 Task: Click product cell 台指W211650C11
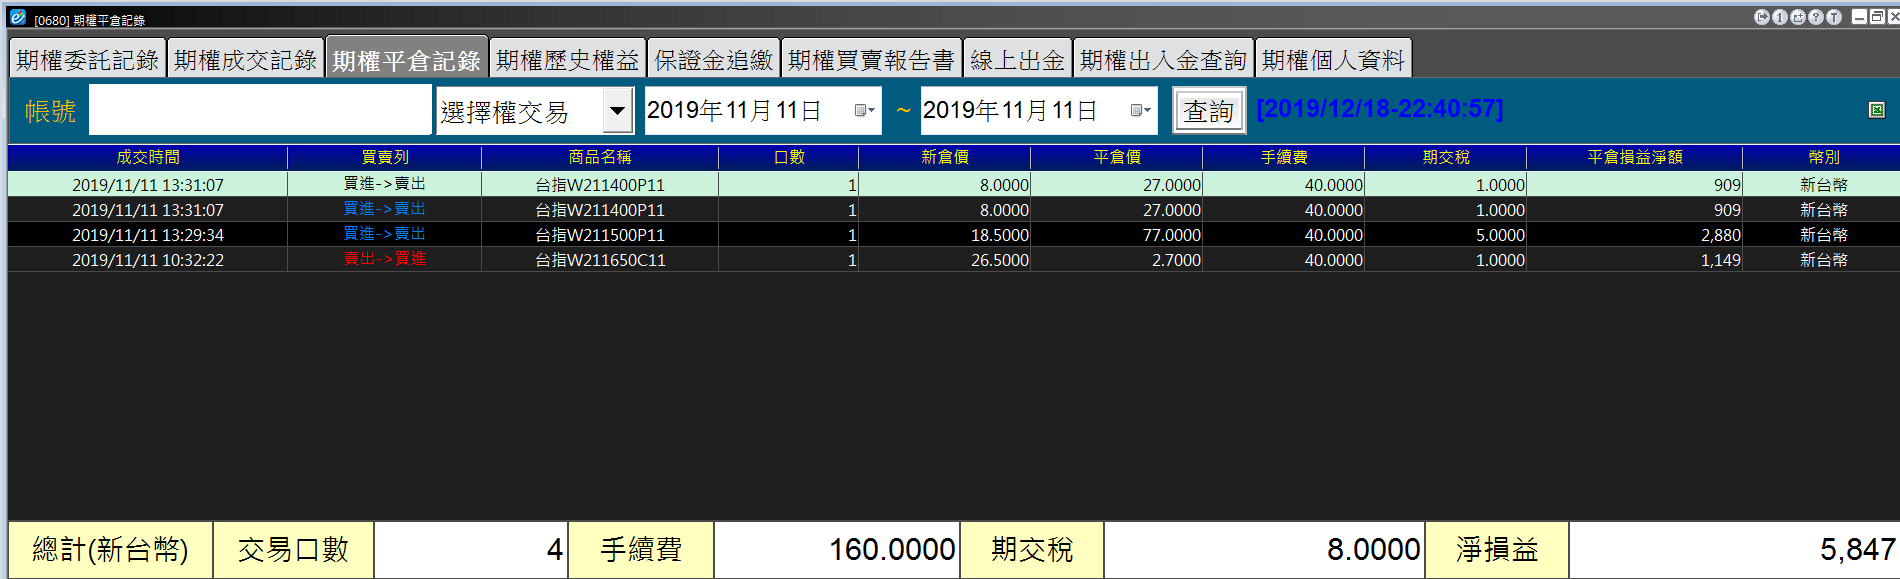coord(600,260)
